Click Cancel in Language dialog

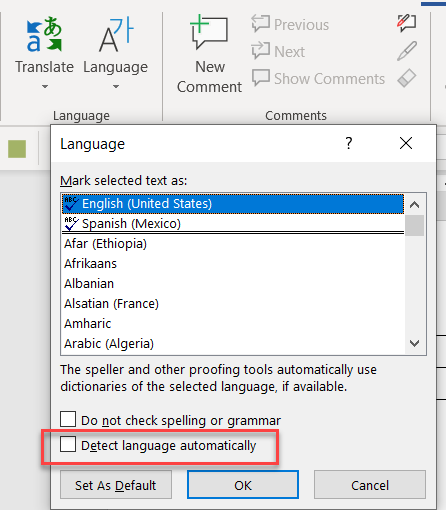[x=370, y=485]
